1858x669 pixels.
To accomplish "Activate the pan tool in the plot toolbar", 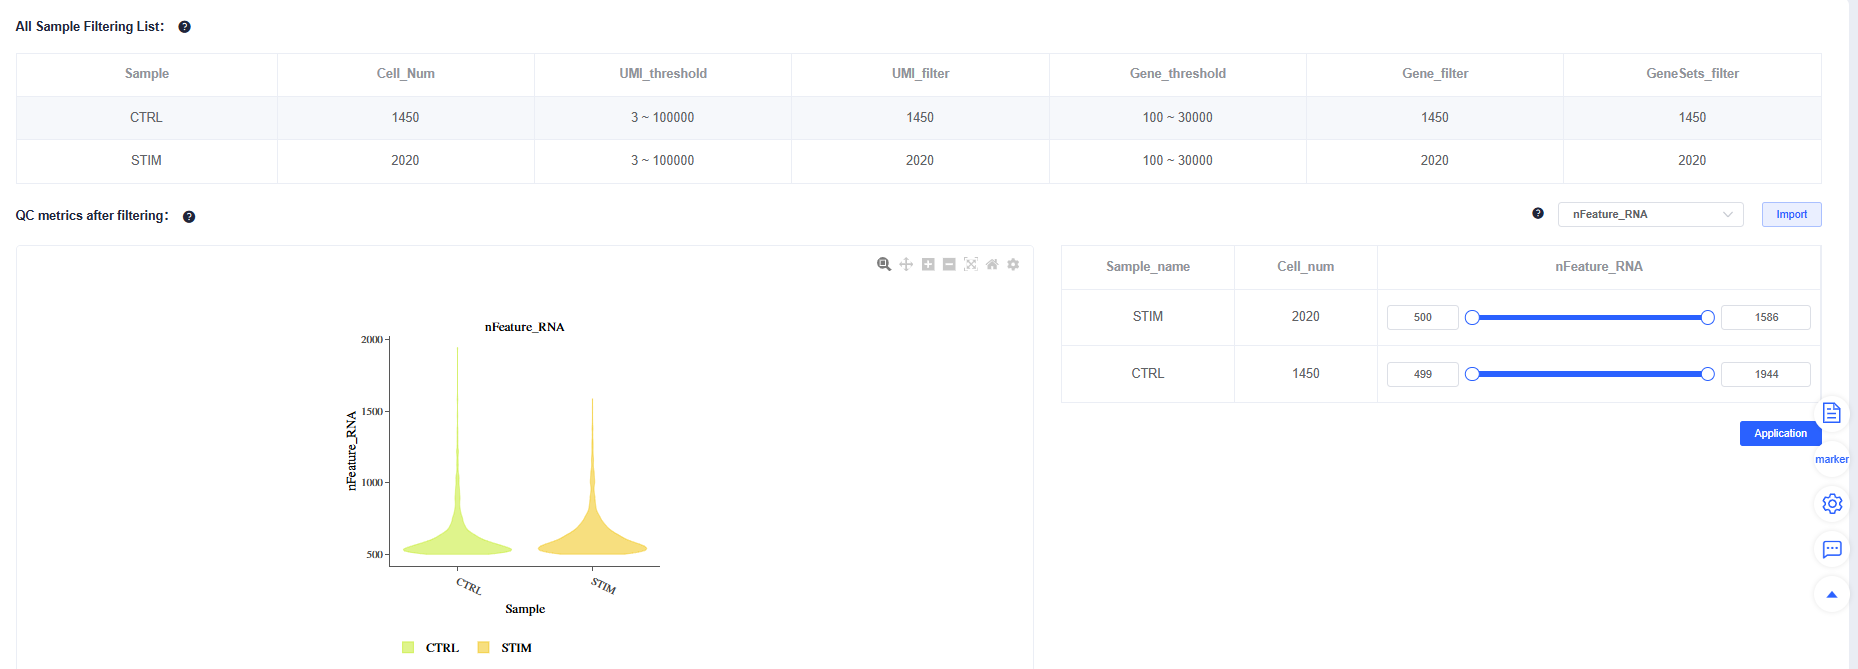I will [x=906, y=264].
